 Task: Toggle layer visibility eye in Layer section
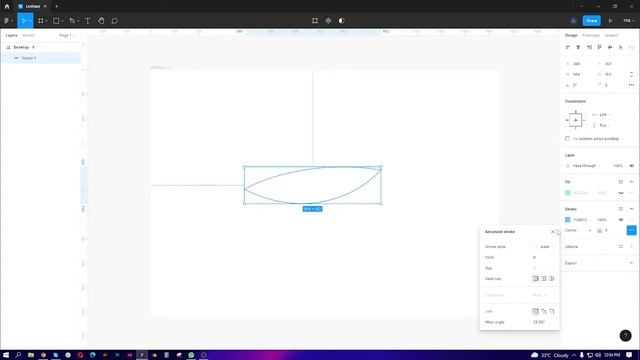click(x=631, y=166)
